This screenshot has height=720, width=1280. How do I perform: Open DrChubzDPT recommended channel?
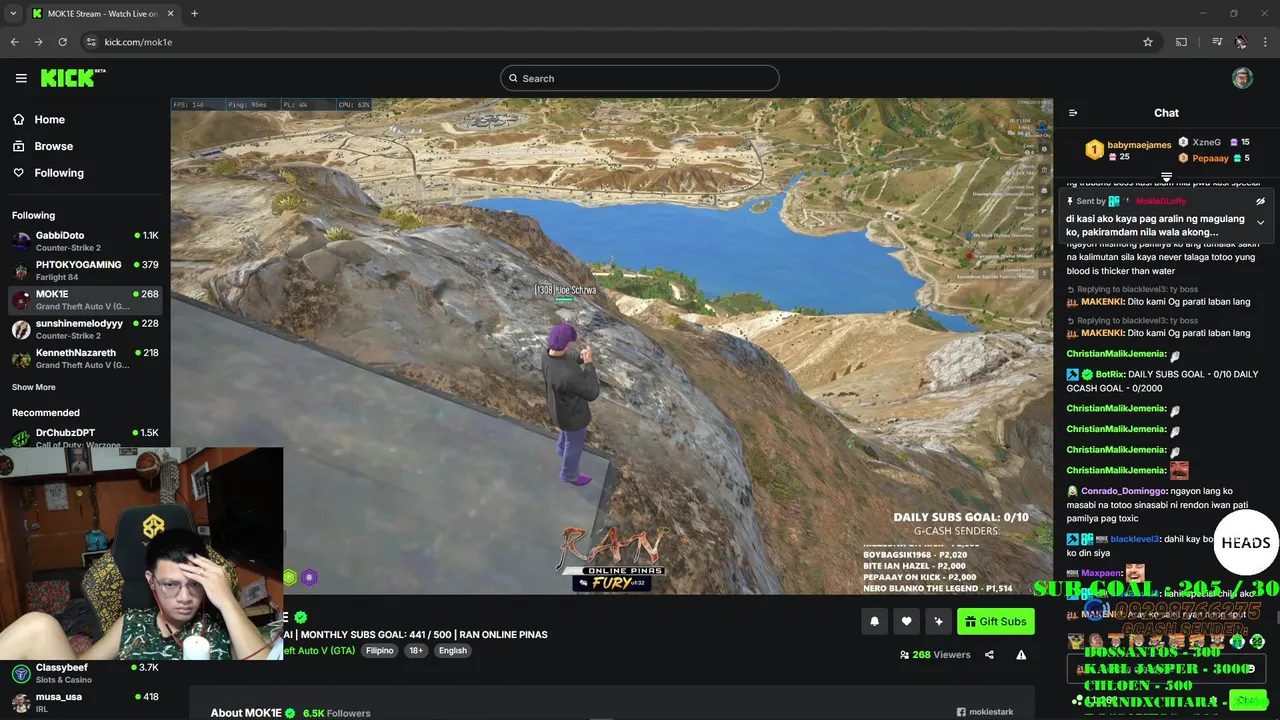(85, 438)
